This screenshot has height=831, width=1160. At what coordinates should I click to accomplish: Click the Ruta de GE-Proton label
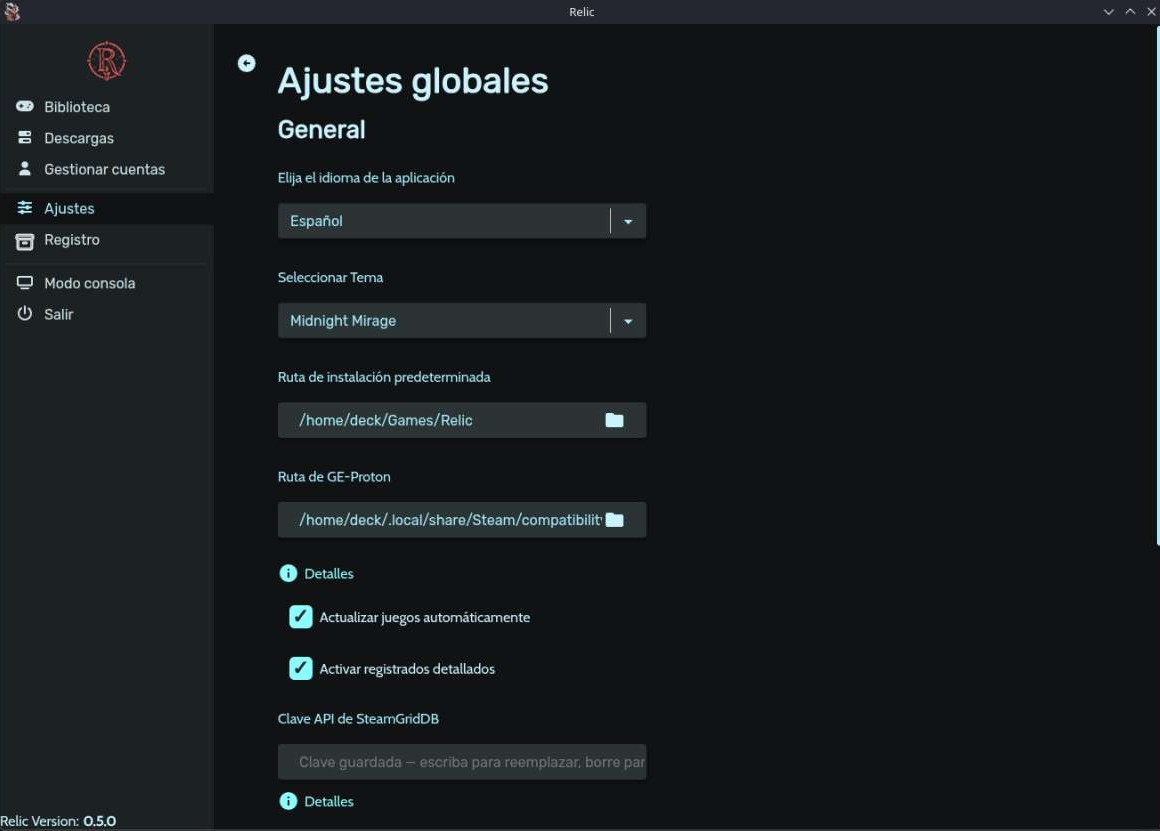(334, 477)
